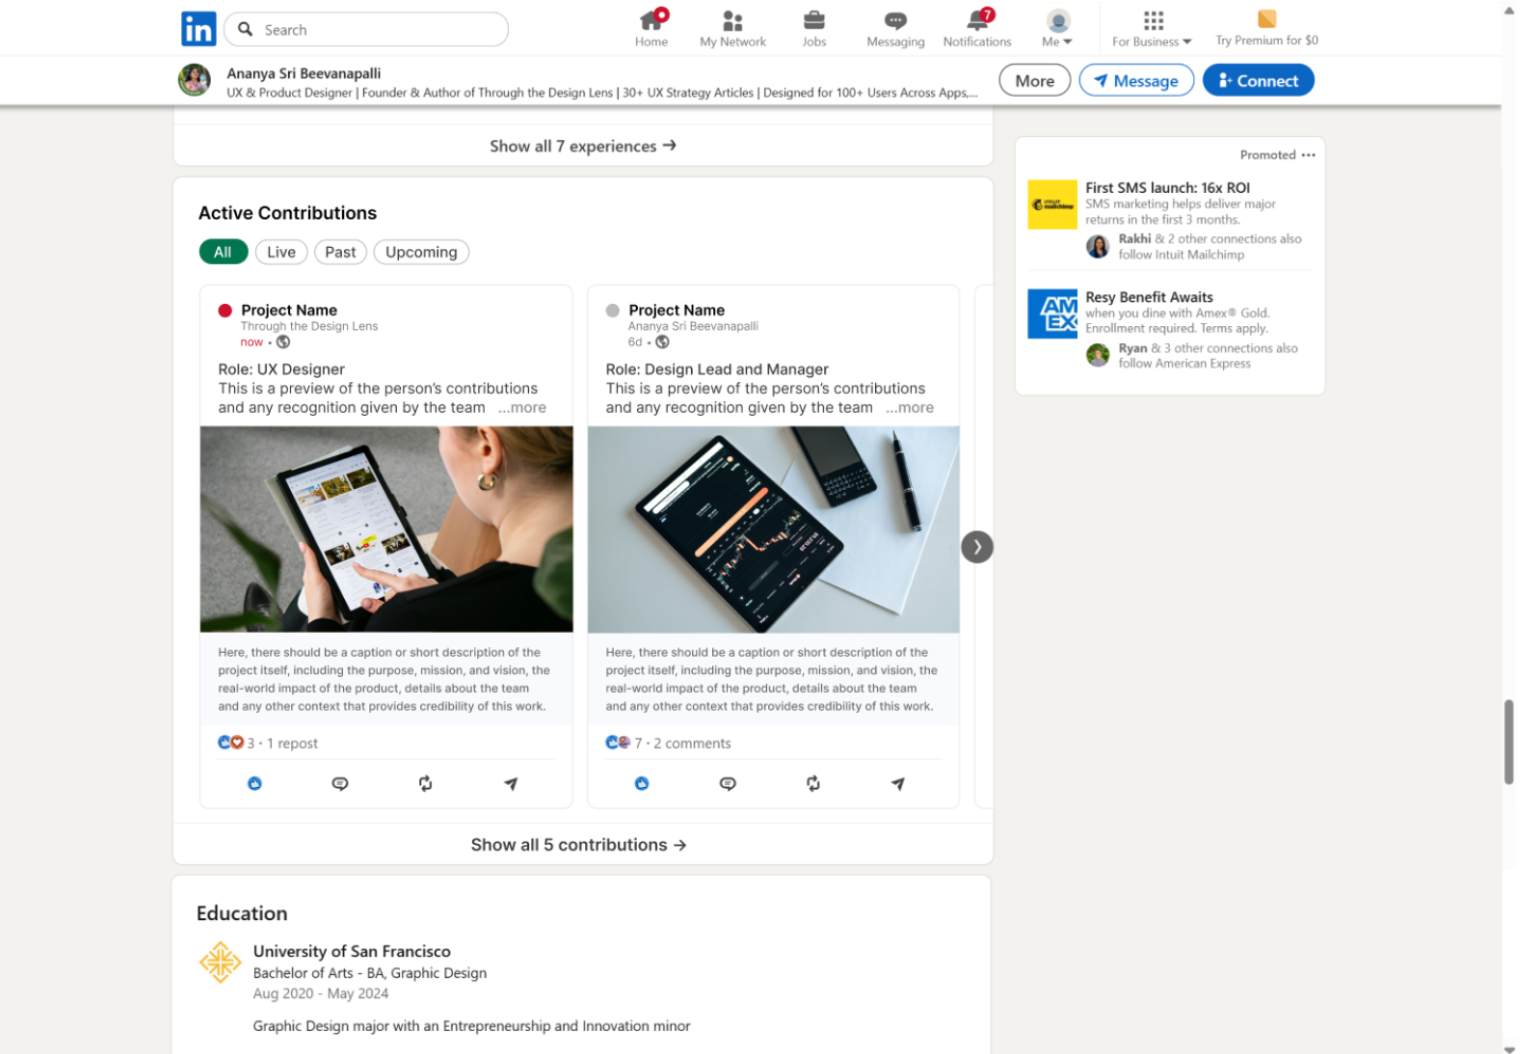Open the LinkedIn home logo
This screenshot has width=1522, height=1054.
[198, 29]
